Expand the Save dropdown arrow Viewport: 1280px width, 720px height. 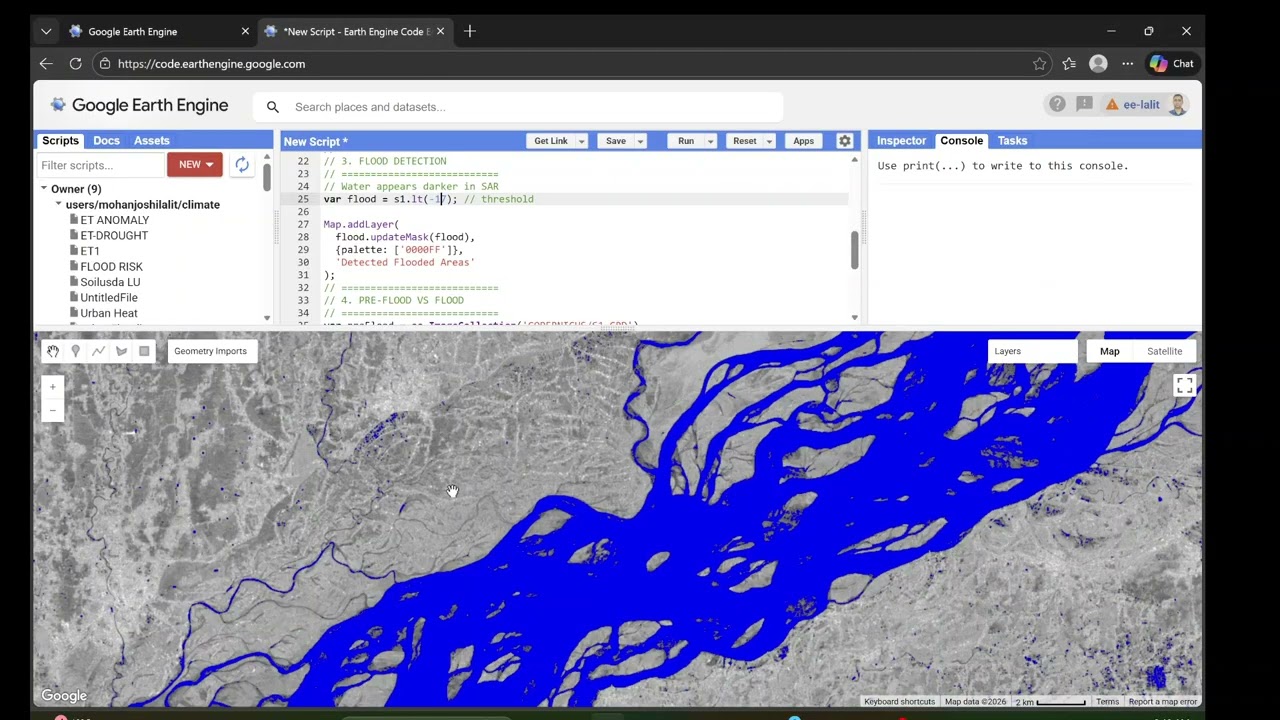640,141
